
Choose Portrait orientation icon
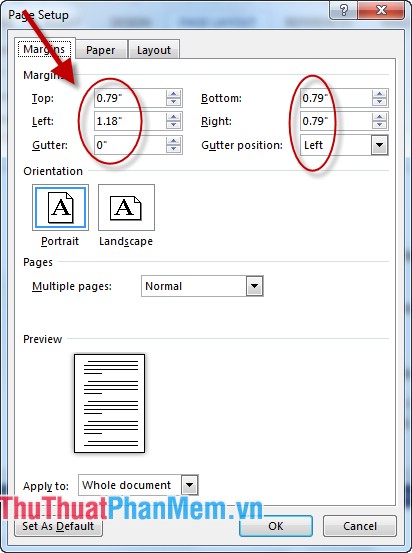[x=60, y=207]
